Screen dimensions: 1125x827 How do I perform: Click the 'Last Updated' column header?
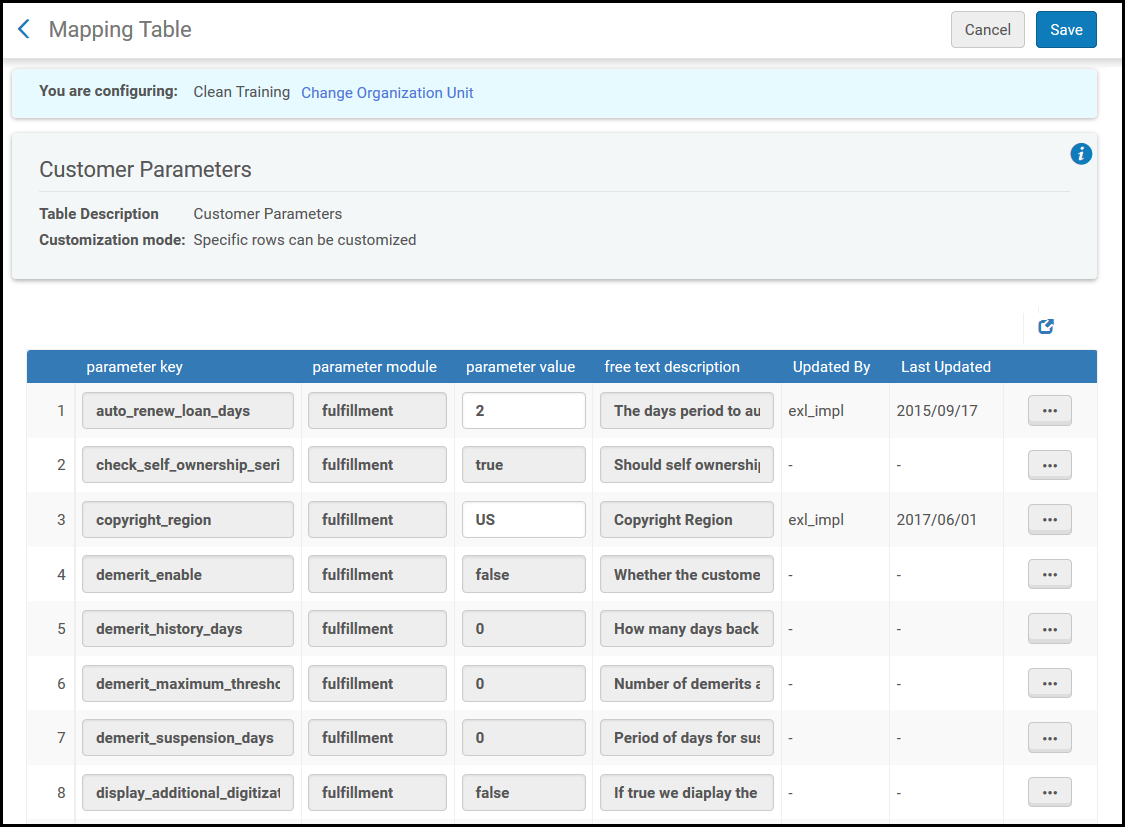946,367
